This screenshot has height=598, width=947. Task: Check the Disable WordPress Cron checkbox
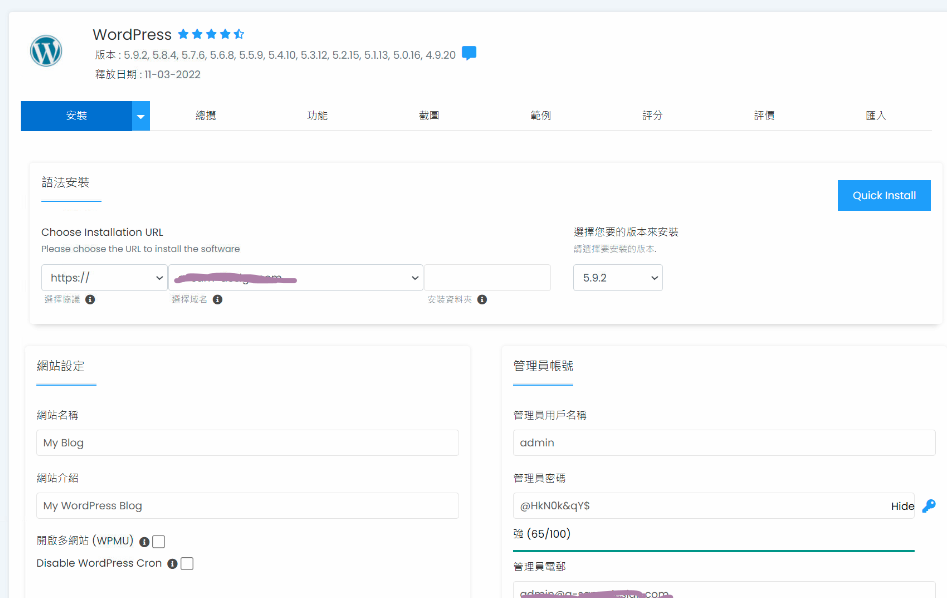(187, 564)
